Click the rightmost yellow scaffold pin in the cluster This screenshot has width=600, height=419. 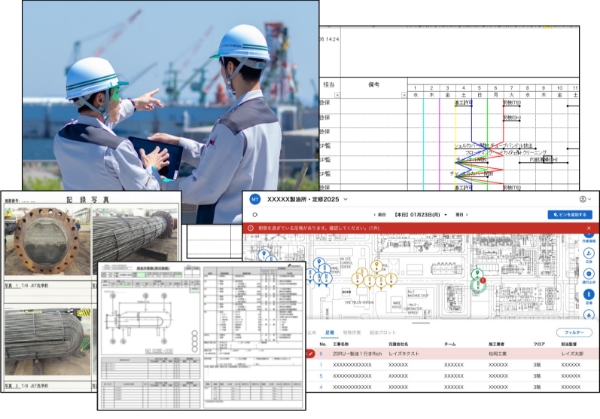click(x=391, y=279)
